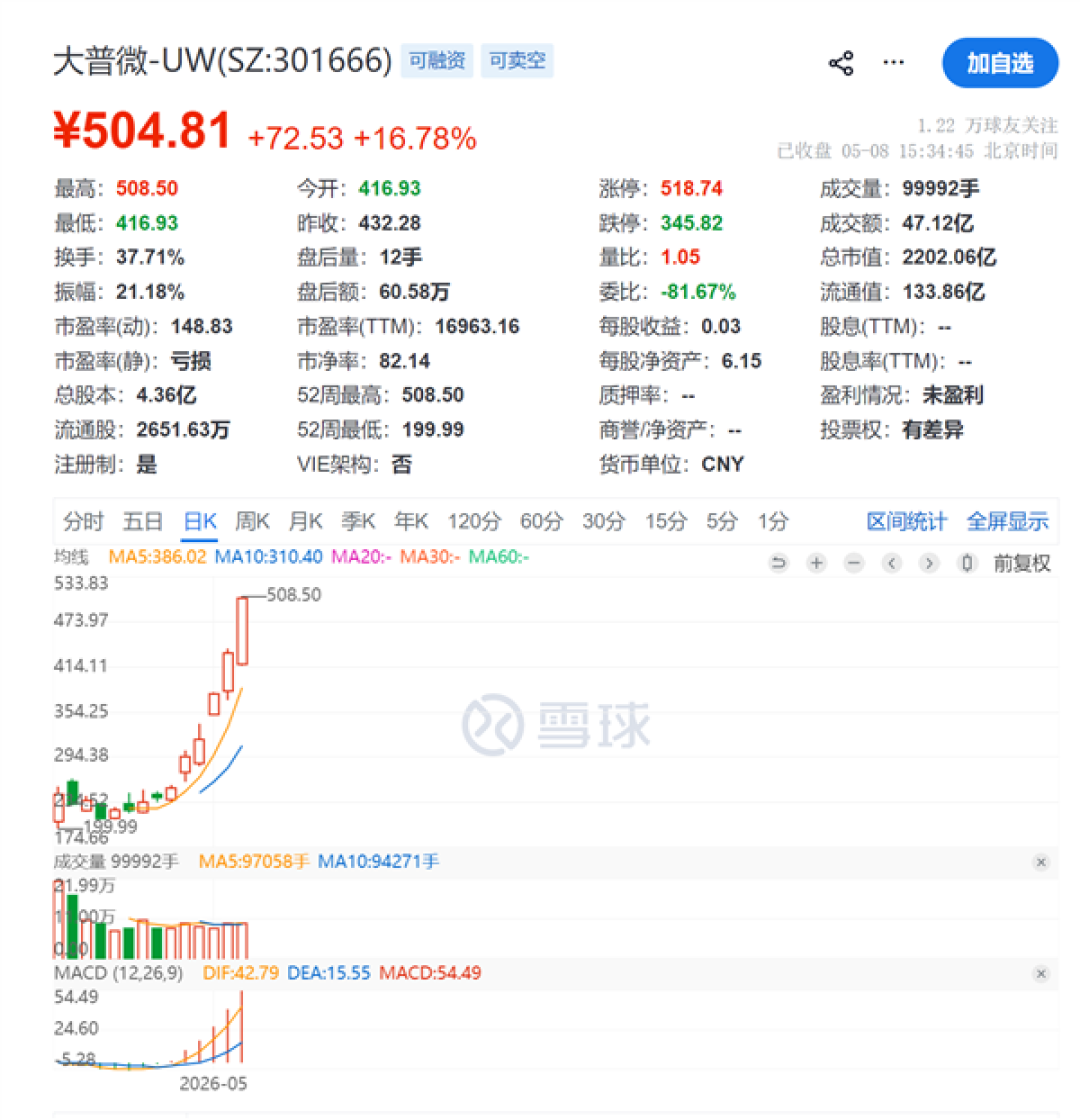This screenshot has height=1120, width=1080.
Task: Click the 换手 value 37.71%
Action: pos(150,257)
